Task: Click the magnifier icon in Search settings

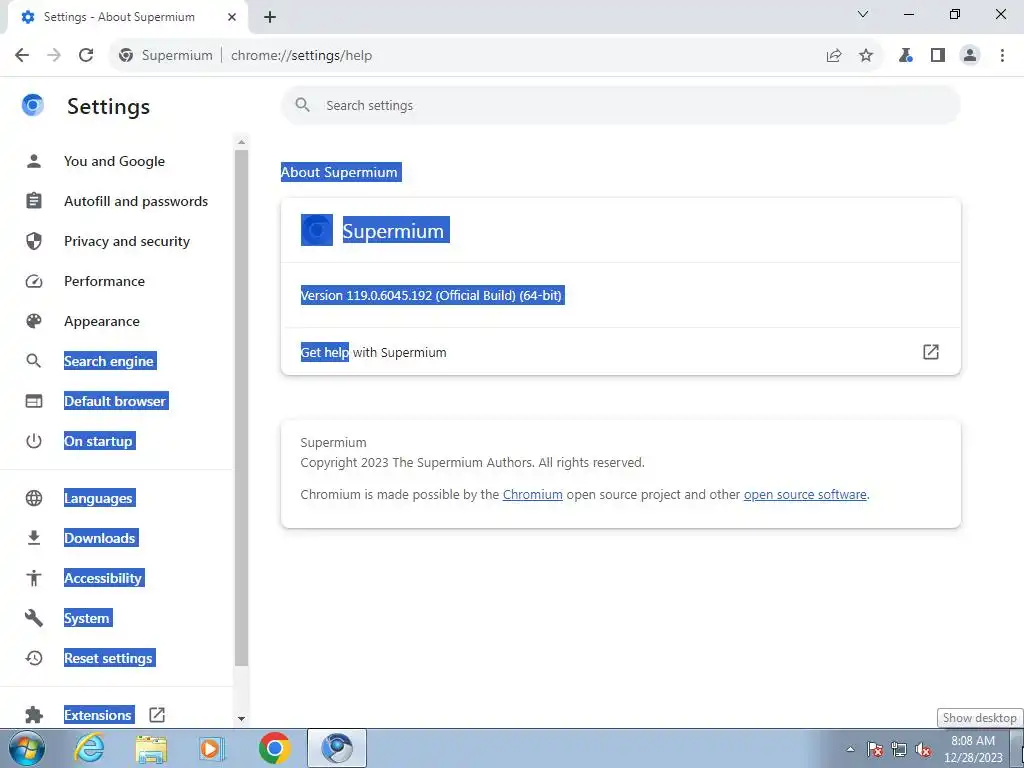Action: pyautogui.click(x=302, y=105)
